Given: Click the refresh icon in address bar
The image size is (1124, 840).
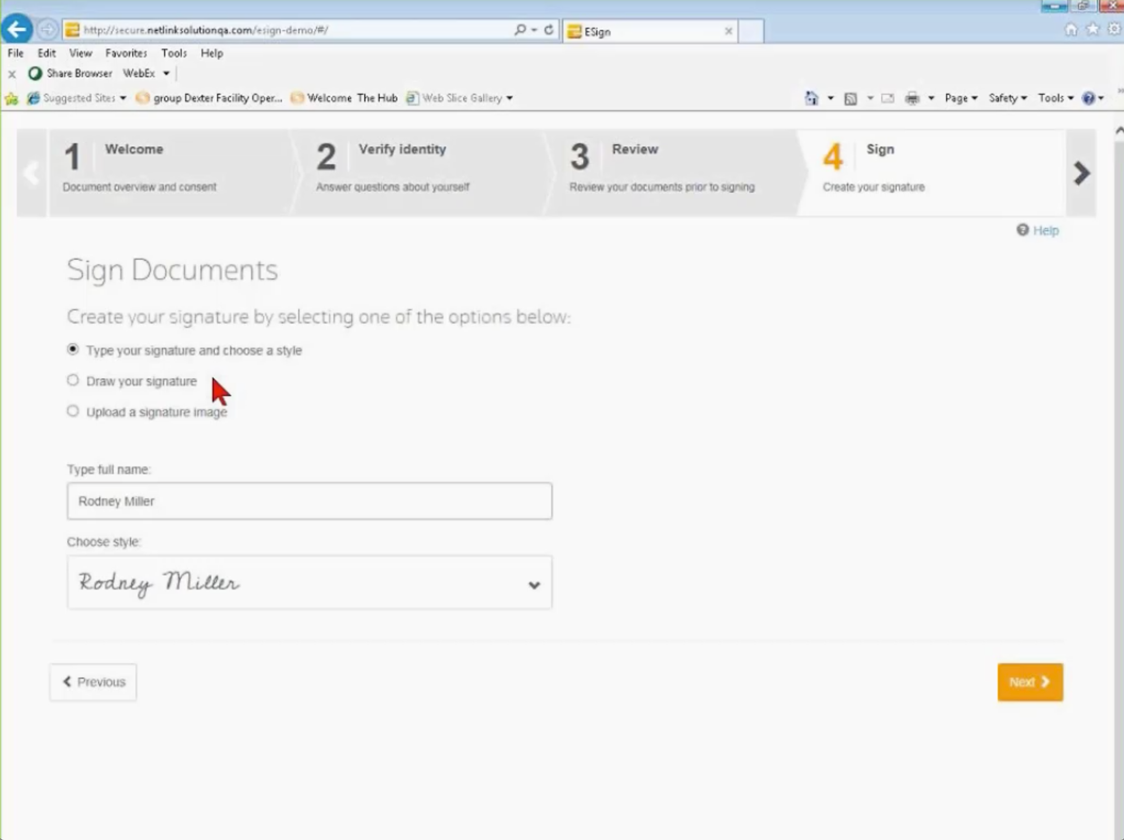Looking at the screenshot, I should click(x=548, y=30).
